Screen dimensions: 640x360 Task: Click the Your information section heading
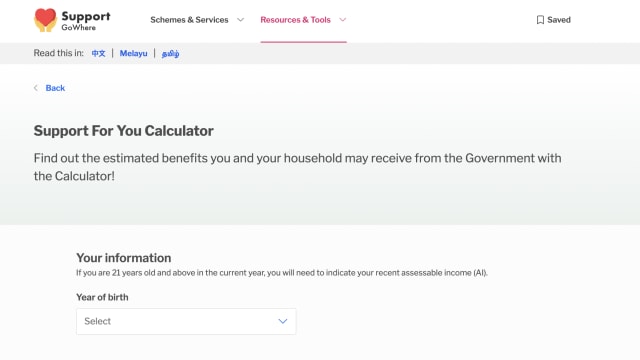[x=124, y=258]
